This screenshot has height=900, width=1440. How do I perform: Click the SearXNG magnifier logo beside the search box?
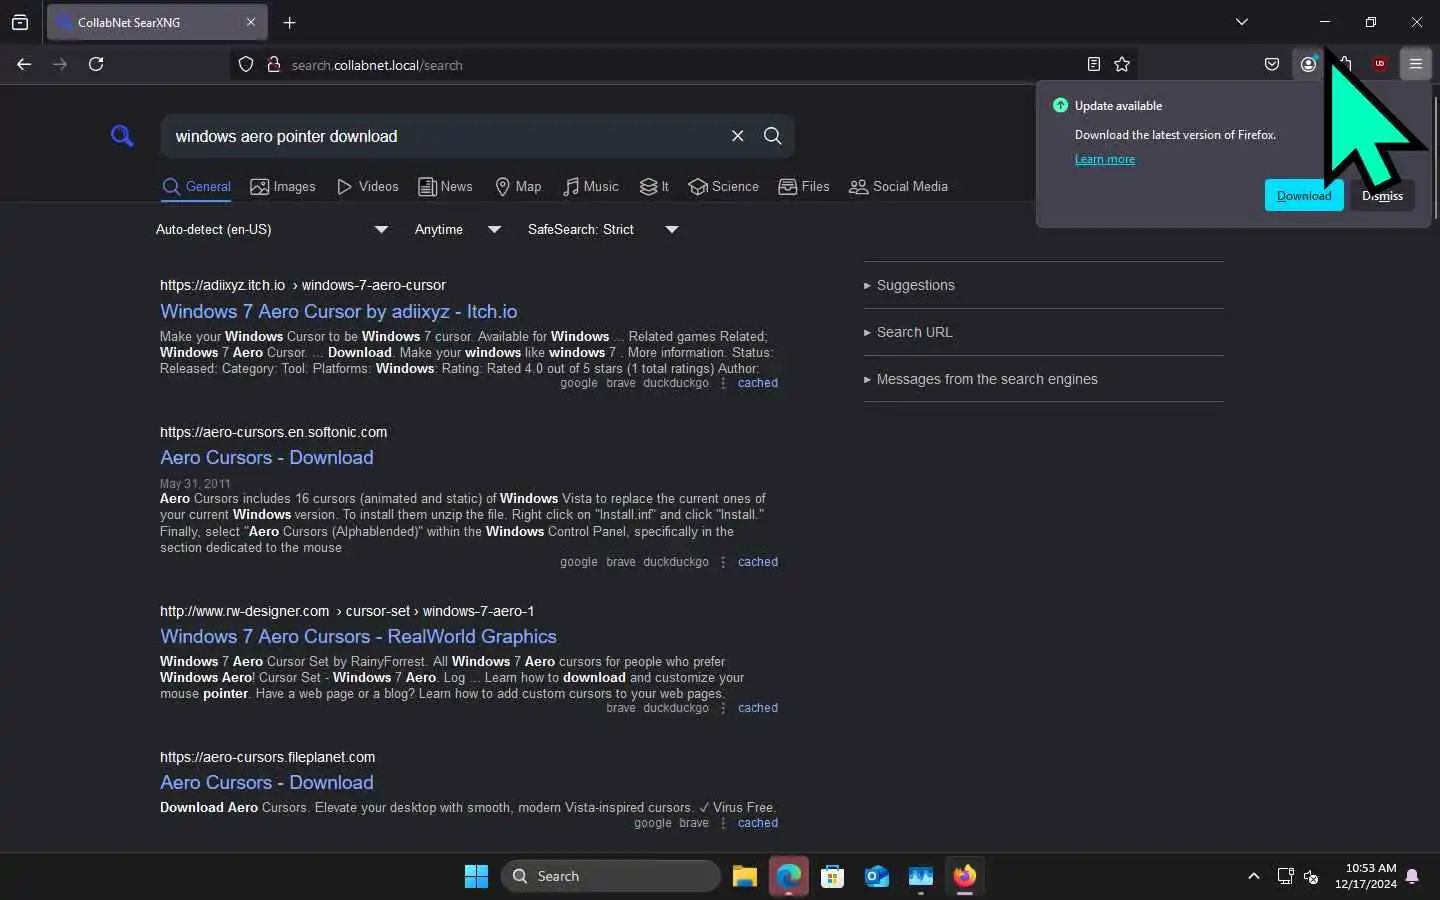coord(122,136)
